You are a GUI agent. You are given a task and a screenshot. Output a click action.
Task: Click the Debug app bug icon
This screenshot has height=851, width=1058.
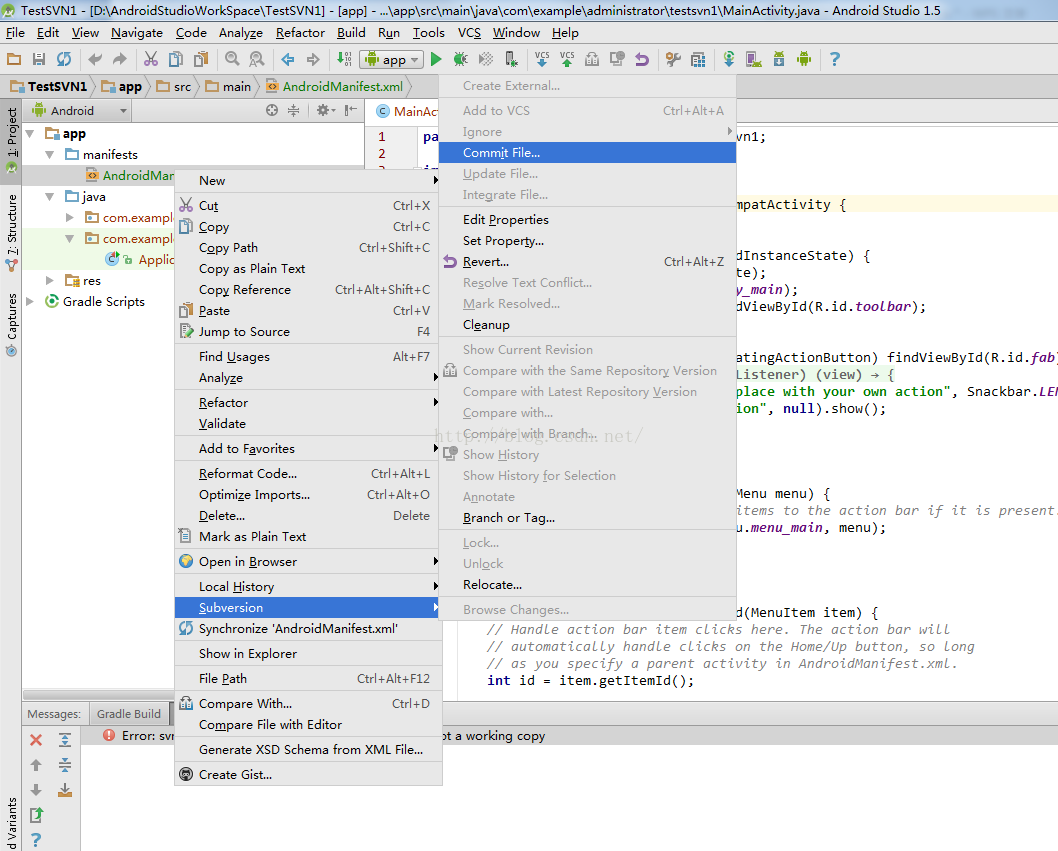461,59
